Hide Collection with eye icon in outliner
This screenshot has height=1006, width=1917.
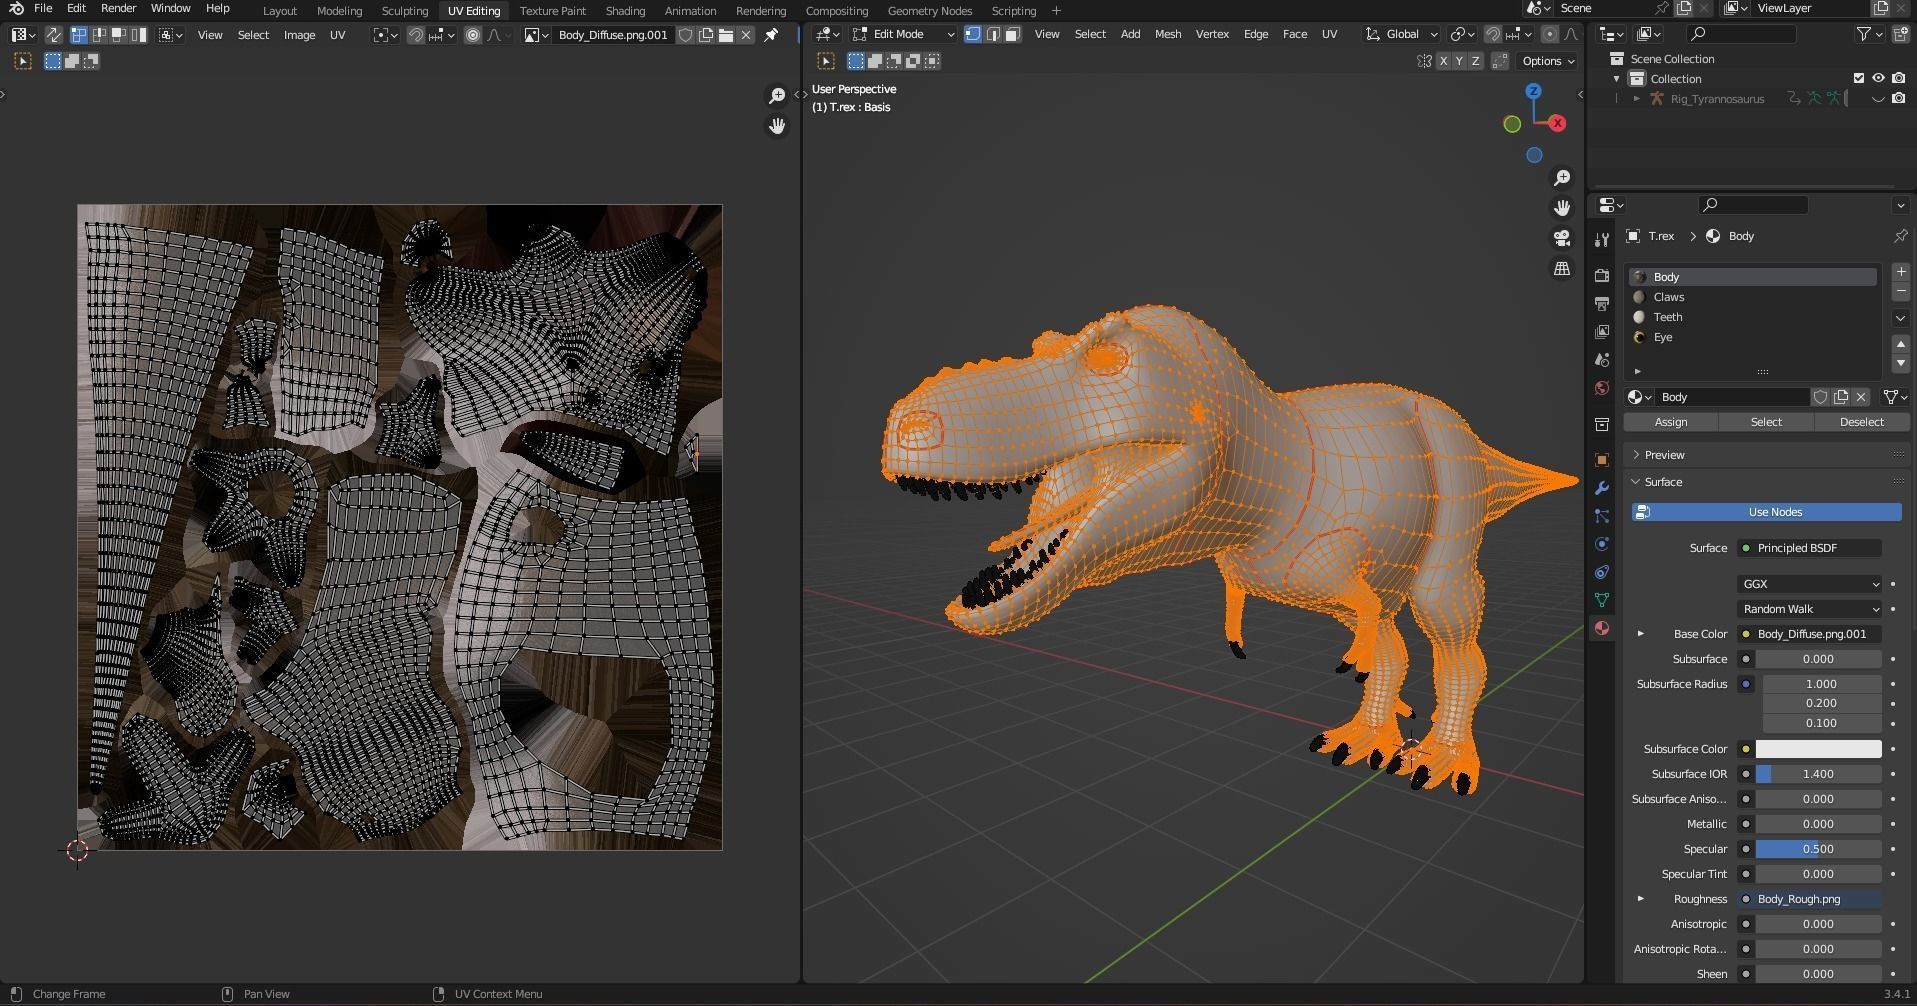pos(1878,78)
